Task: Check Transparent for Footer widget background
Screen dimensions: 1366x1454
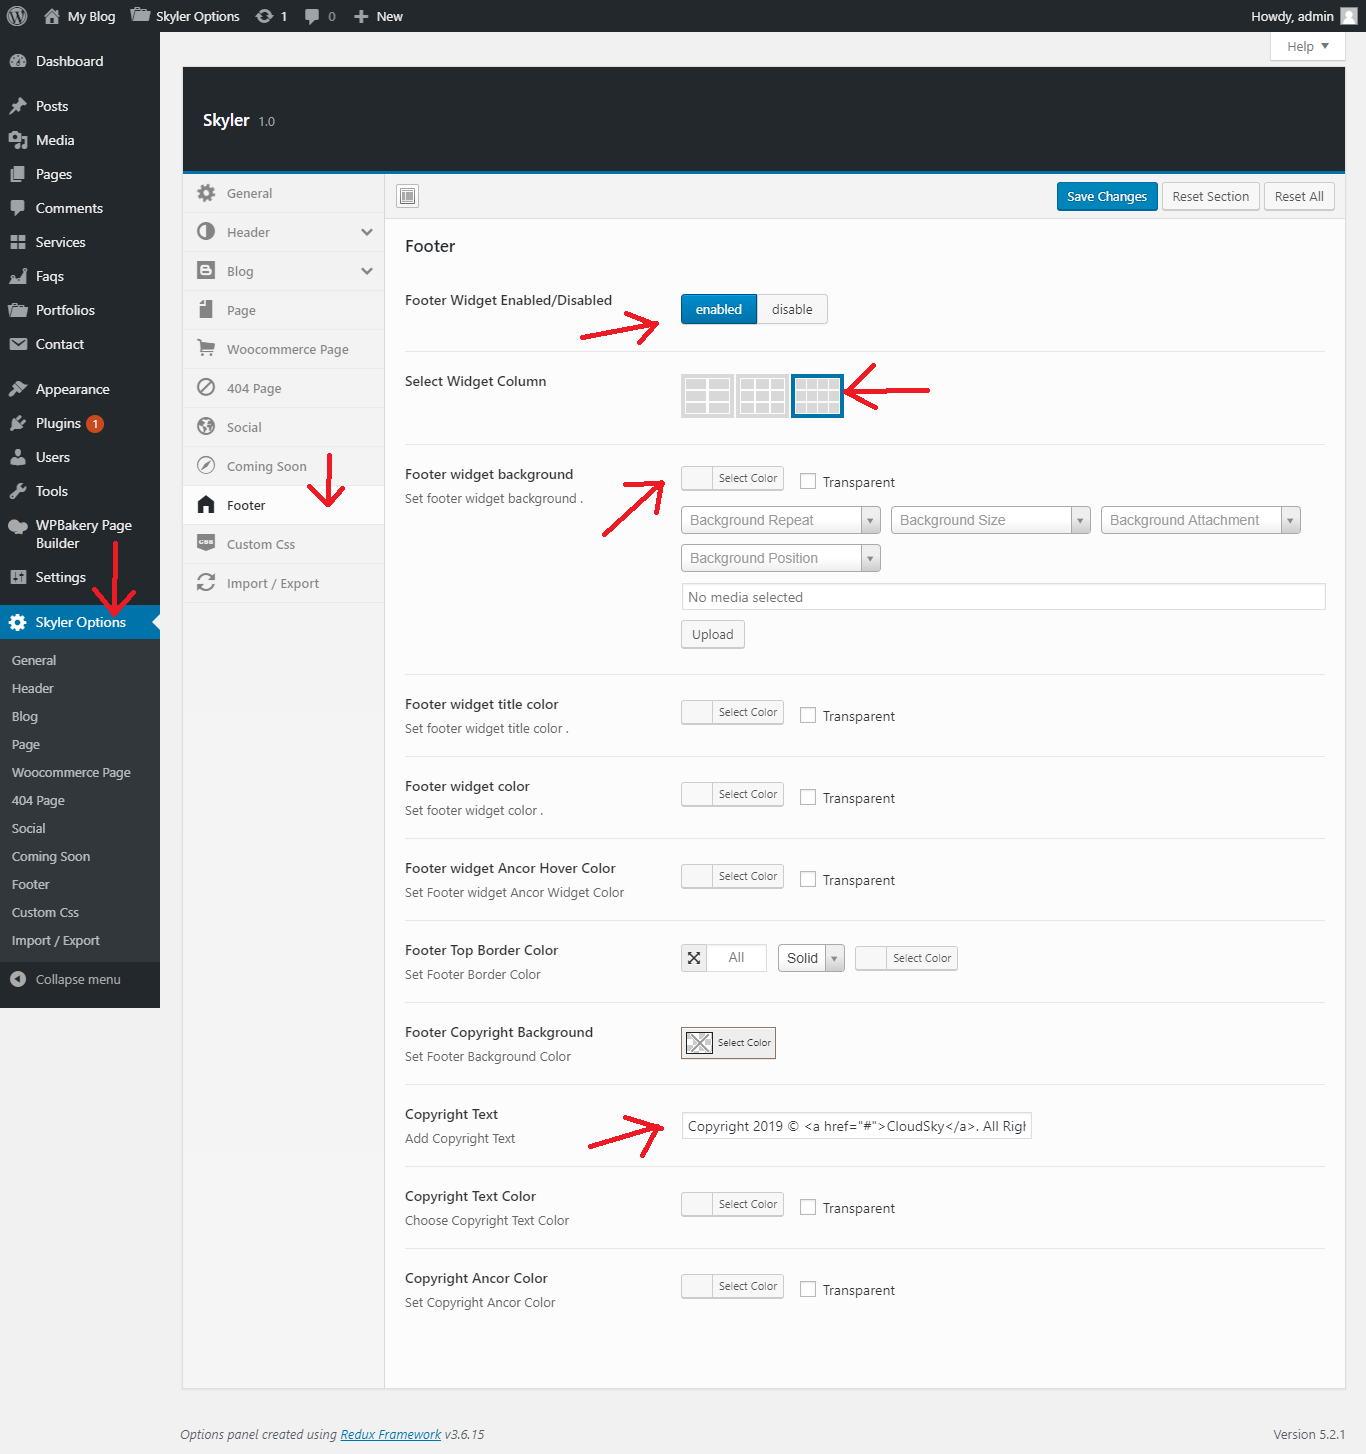Action: pos(808,481)
